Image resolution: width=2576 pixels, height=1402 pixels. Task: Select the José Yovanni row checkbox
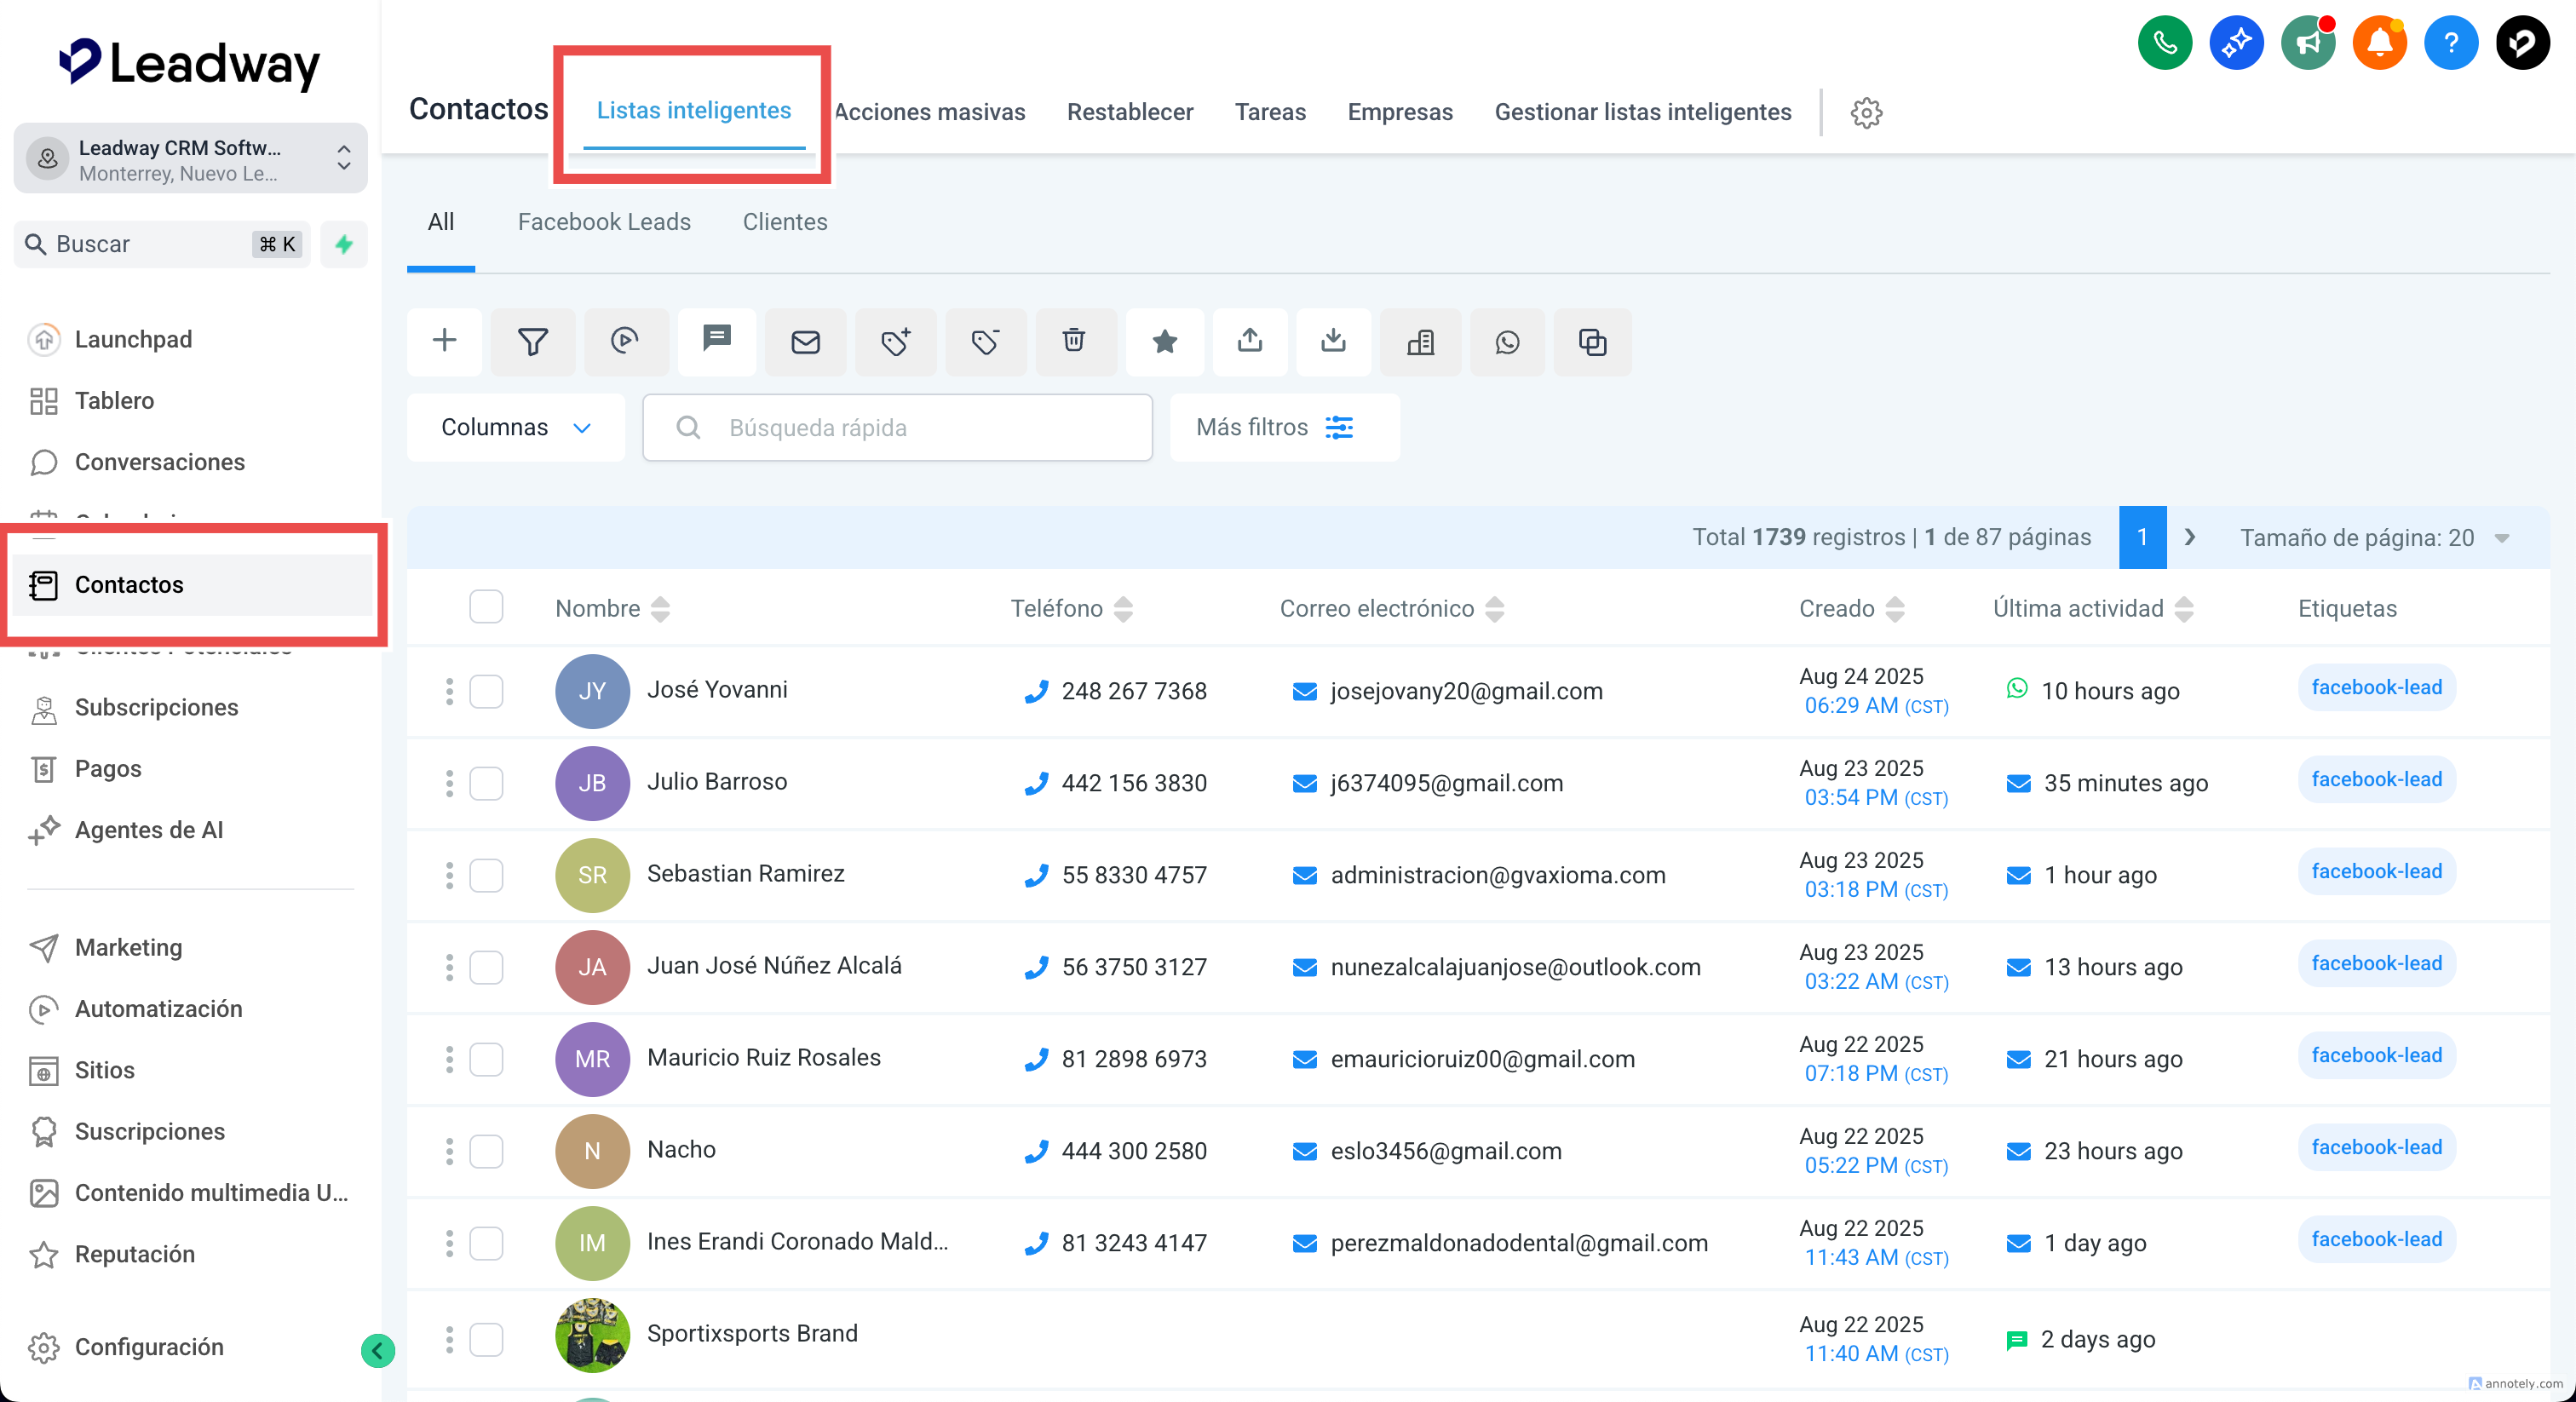(486, 691)
